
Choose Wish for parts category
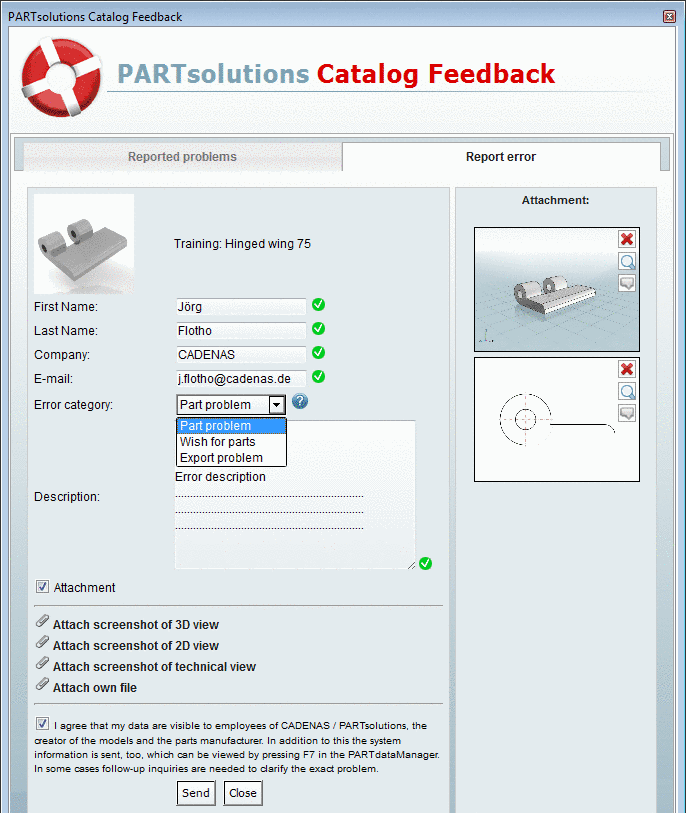click(231, 442)
